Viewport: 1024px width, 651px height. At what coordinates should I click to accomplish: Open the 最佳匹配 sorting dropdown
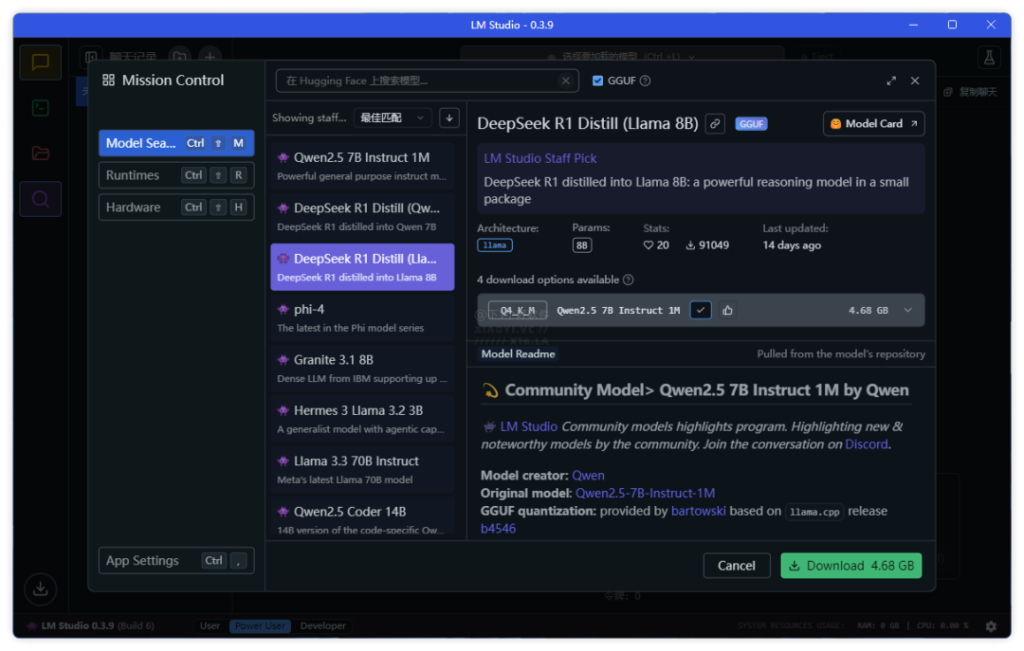click(x=393, y=117)
